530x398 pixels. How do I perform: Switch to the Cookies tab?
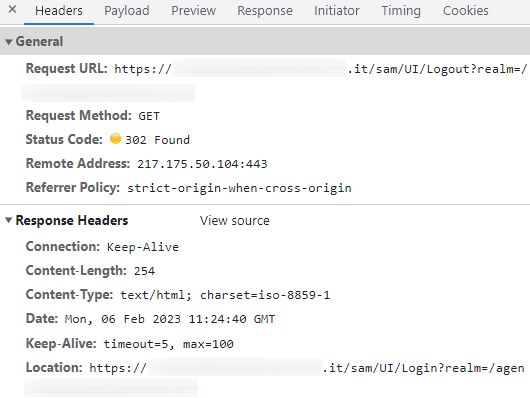pos(465,11)
